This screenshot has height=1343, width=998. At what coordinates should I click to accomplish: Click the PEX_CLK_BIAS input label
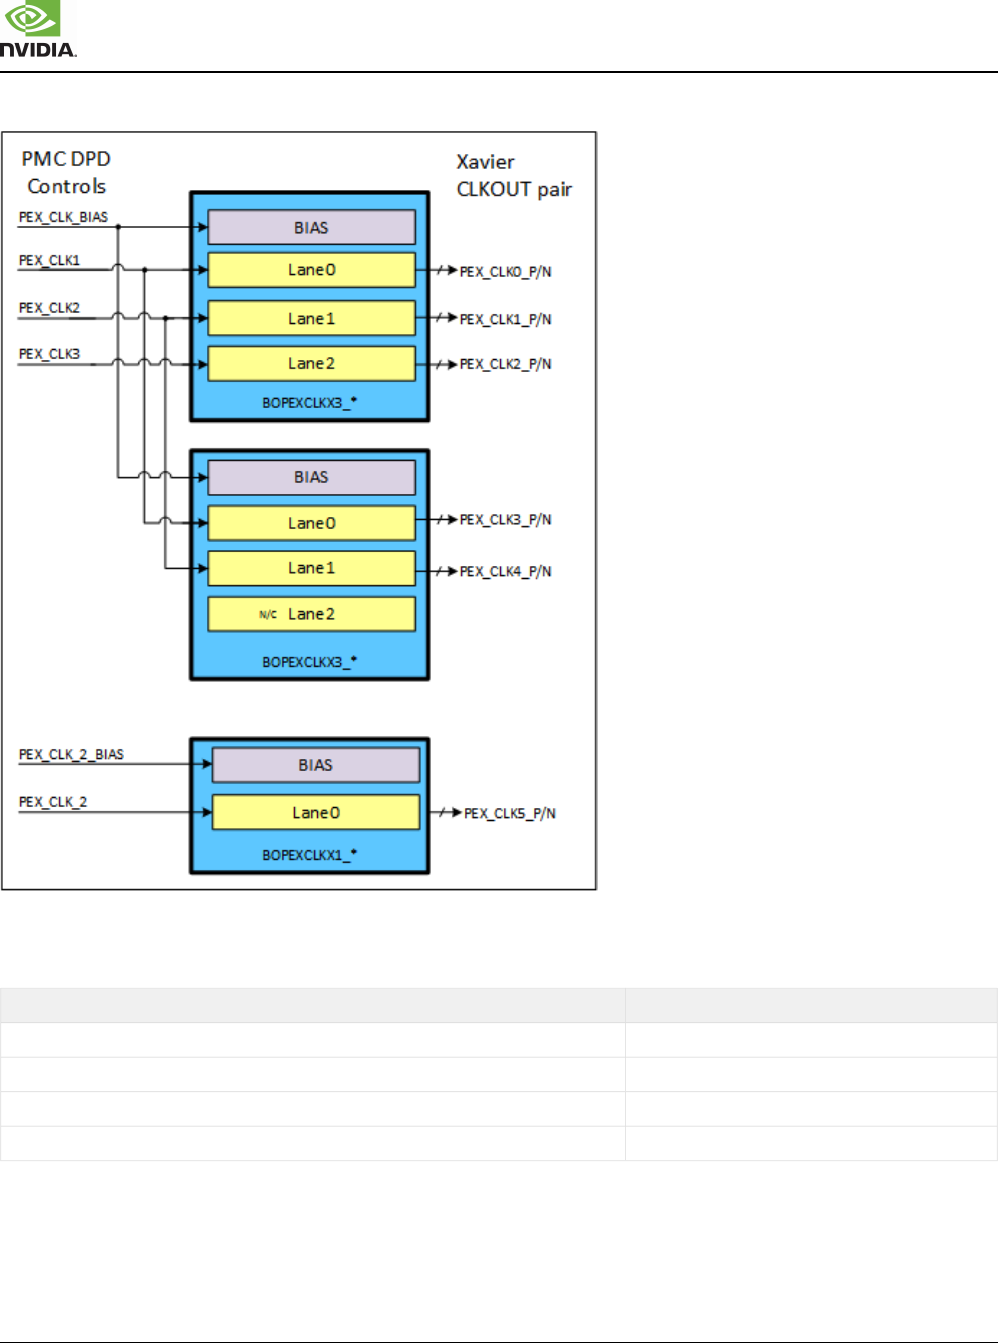pos(63,217)
